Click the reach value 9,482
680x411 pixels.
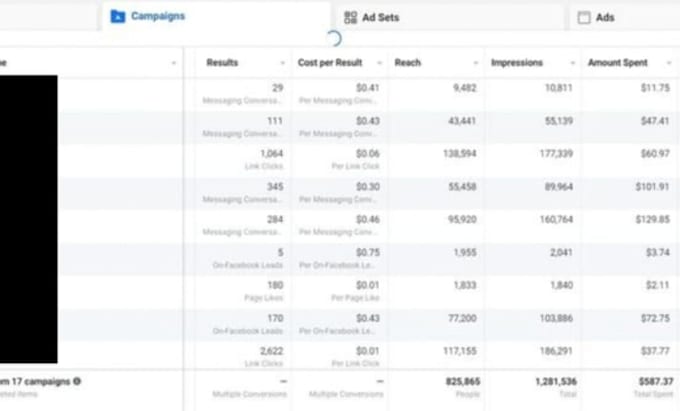(464, 88)
